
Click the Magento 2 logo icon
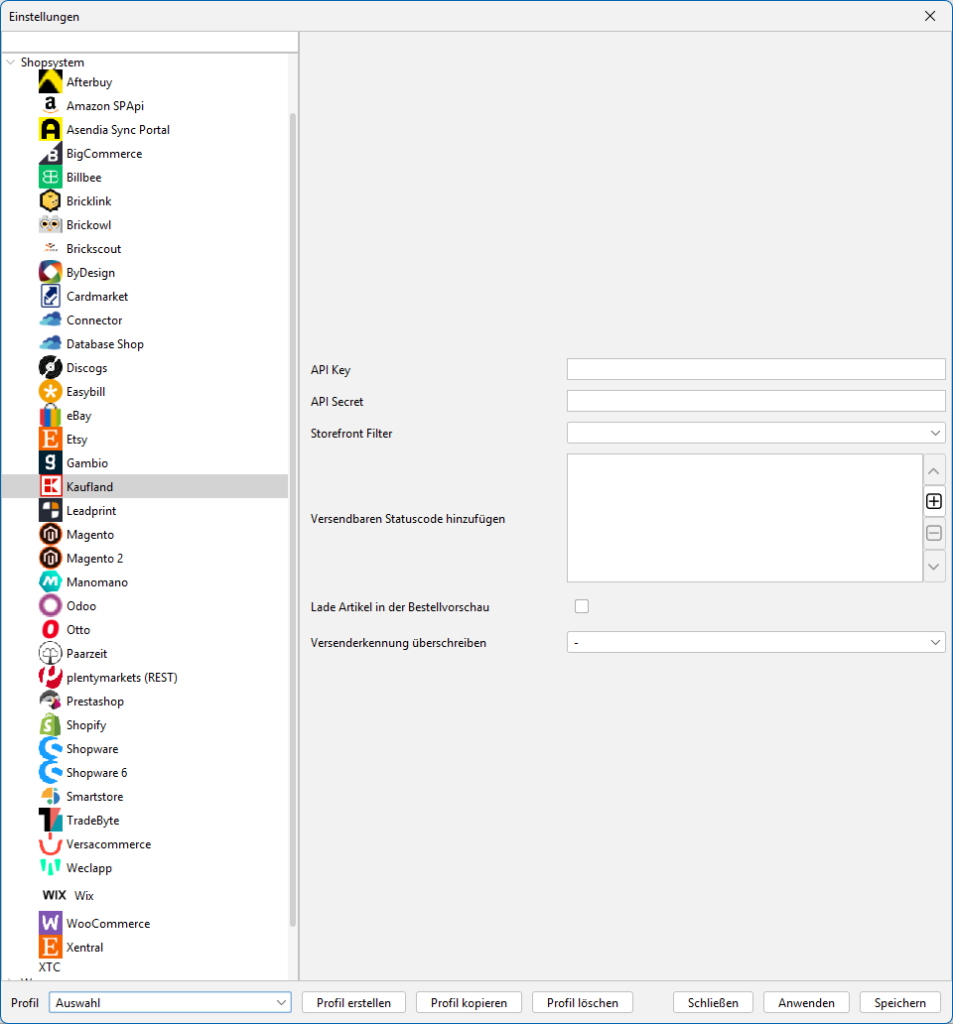point(50,558)
